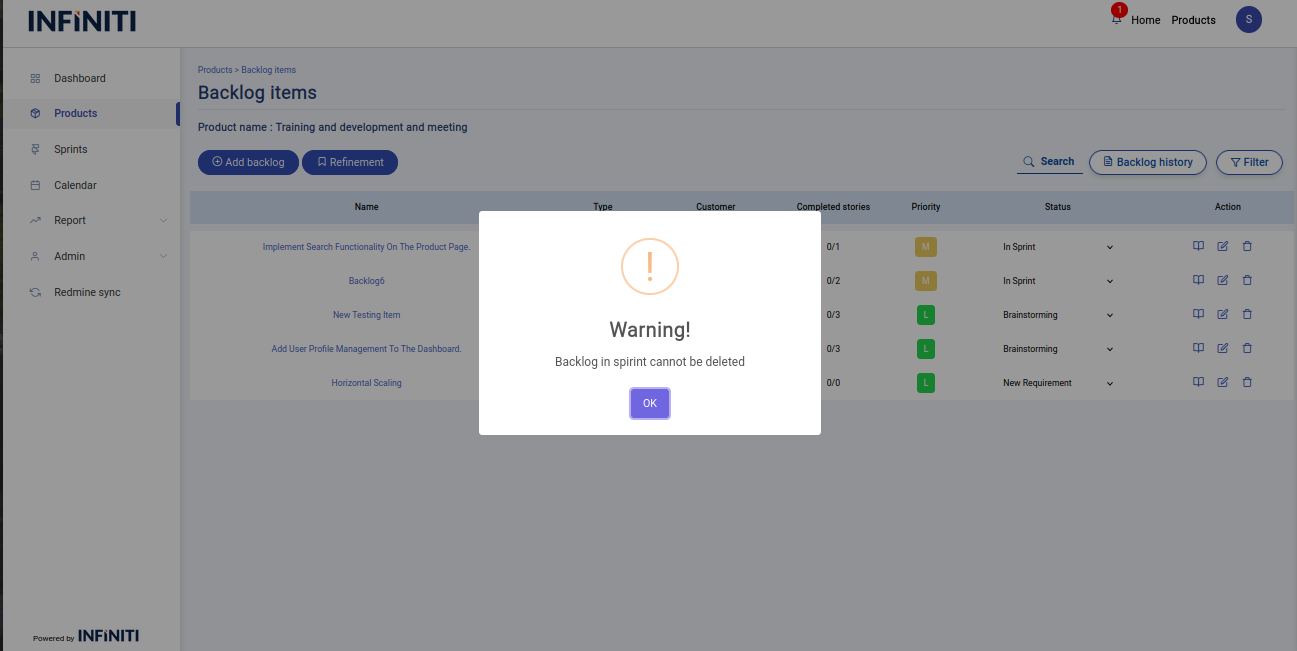Edit the Add User Profile Management row
The height and width of the screenshot is (651, 1297).
coord(1222,348)
